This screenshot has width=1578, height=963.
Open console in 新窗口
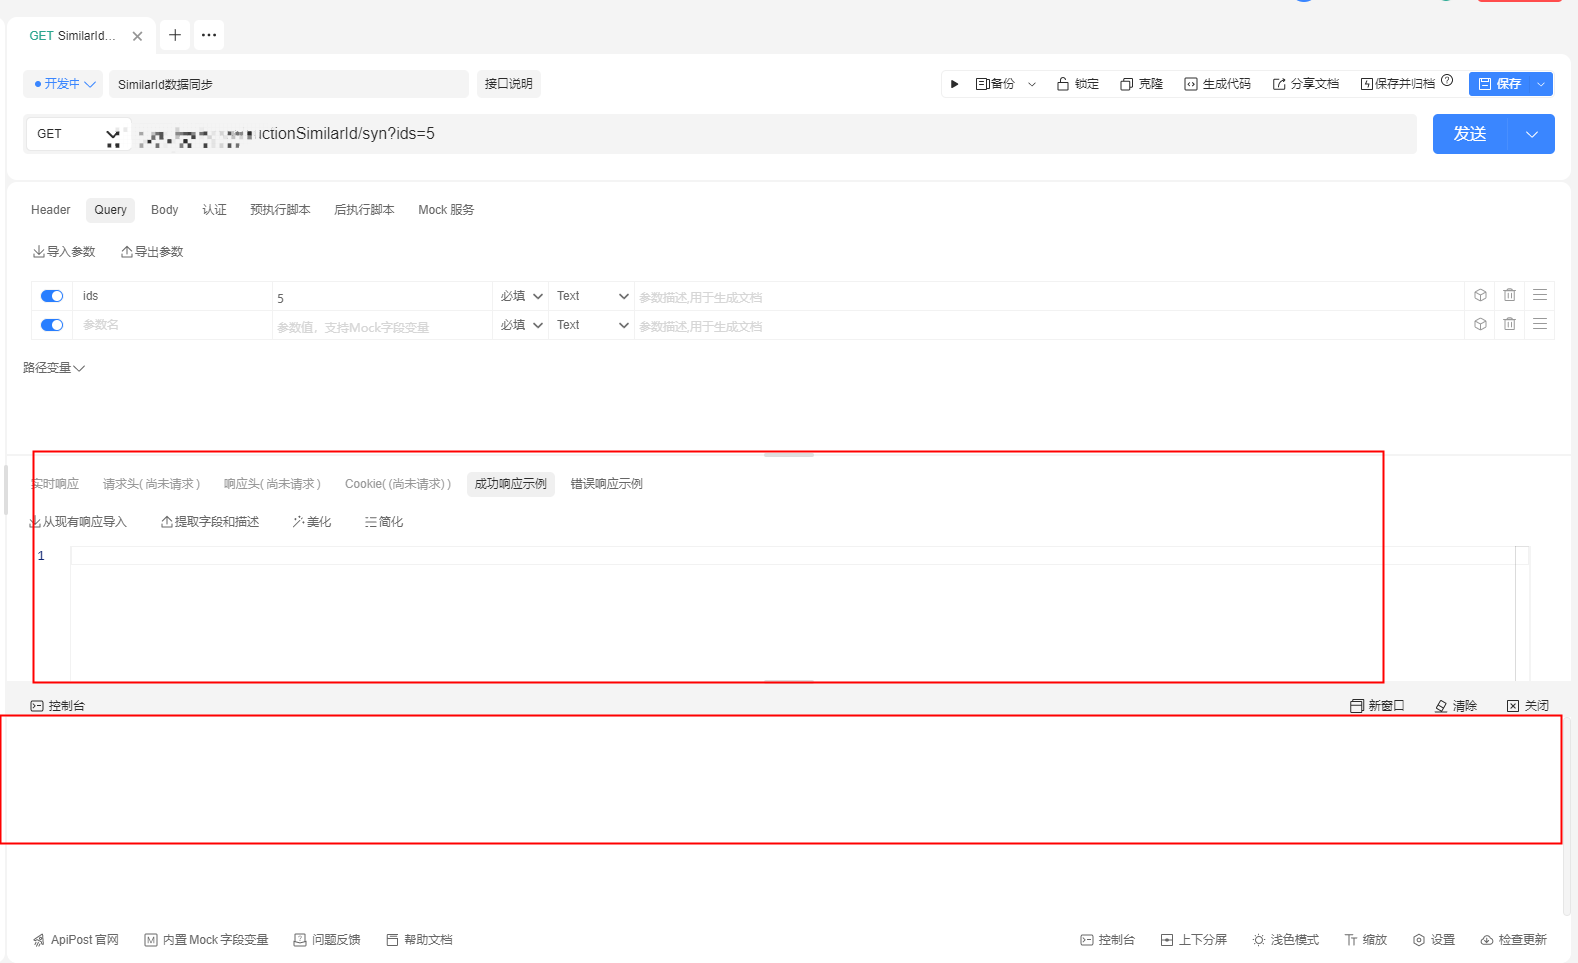pyautogui.click(x=1377, y=706)
